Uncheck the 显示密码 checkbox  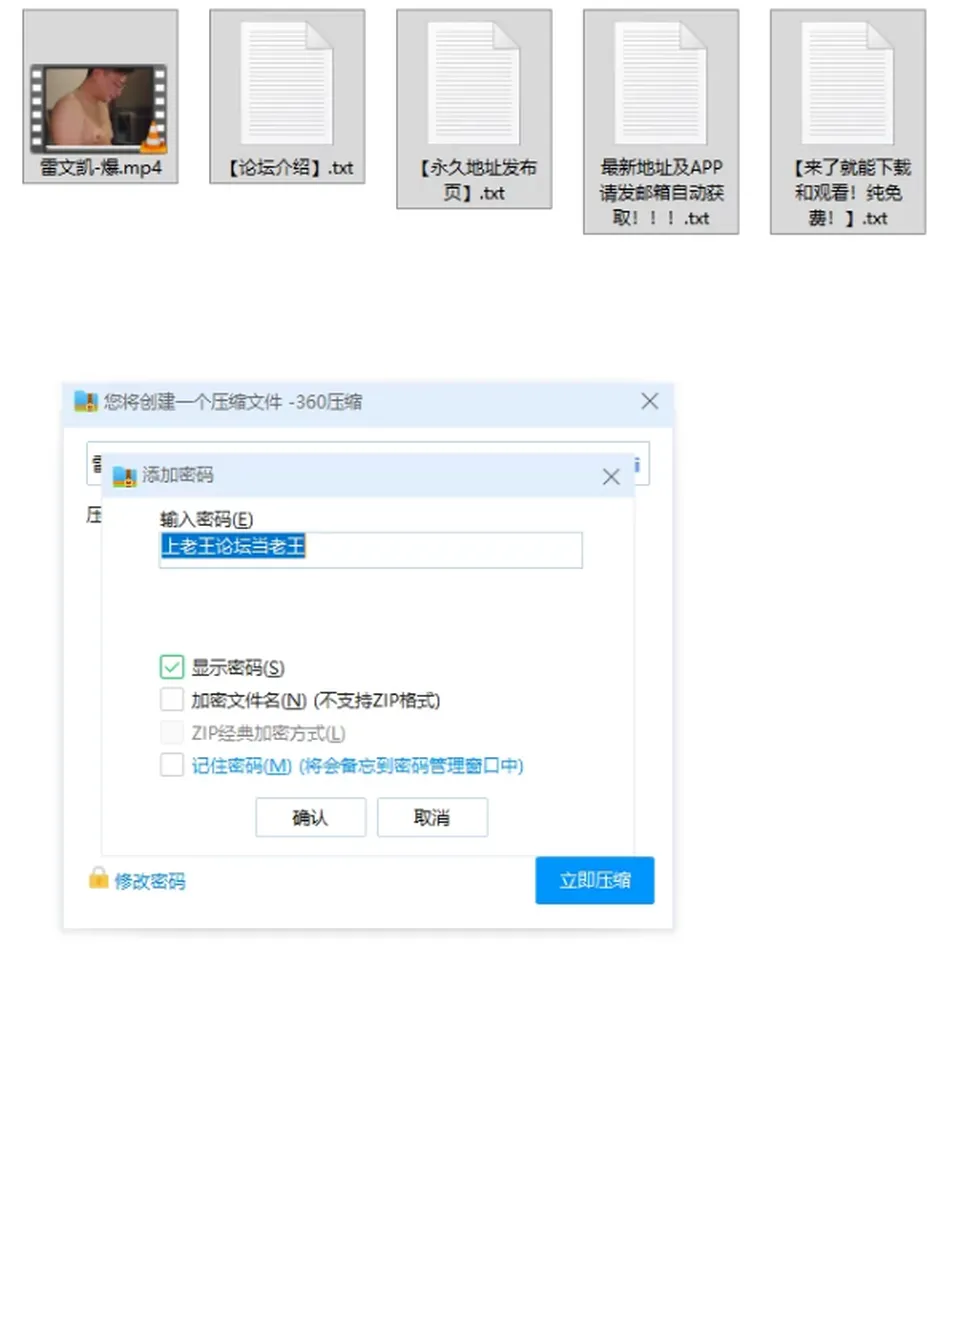[x=172, y=667]
